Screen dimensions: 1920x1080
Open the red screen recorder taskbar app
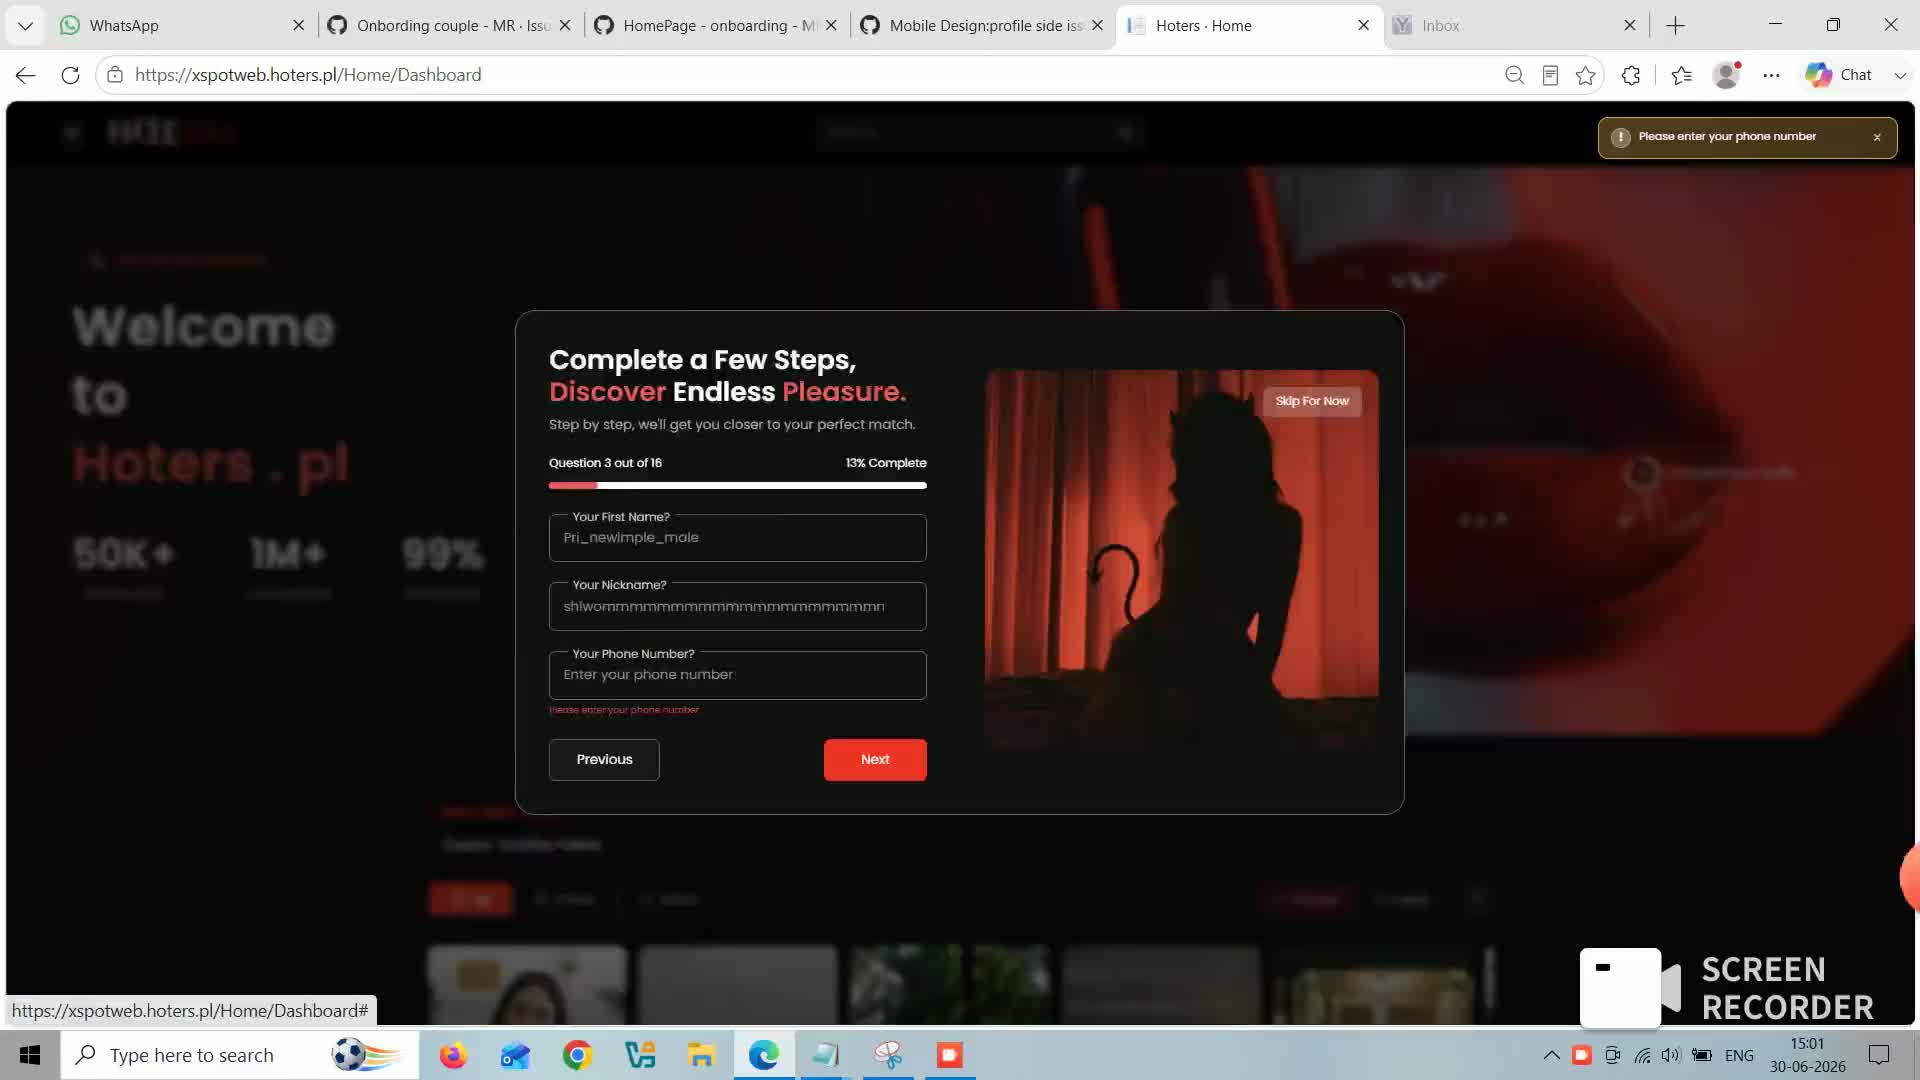[x=950, y=1055]
